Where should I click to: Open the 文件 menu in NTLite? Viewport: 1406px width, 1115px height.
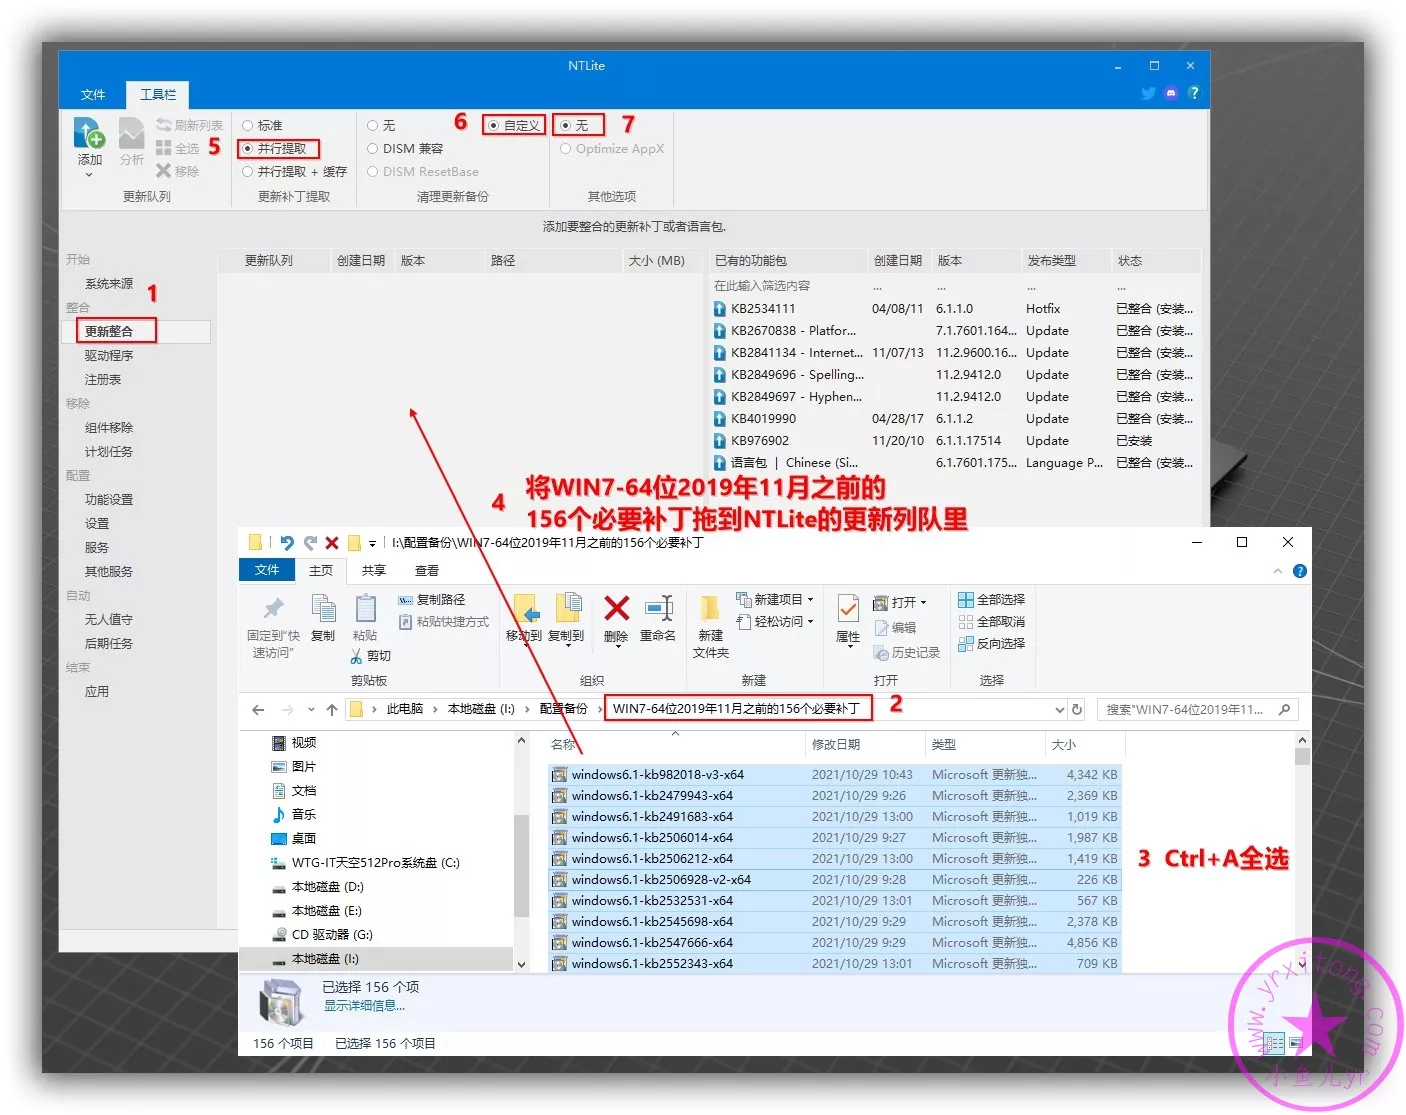[x=93, y=94]
